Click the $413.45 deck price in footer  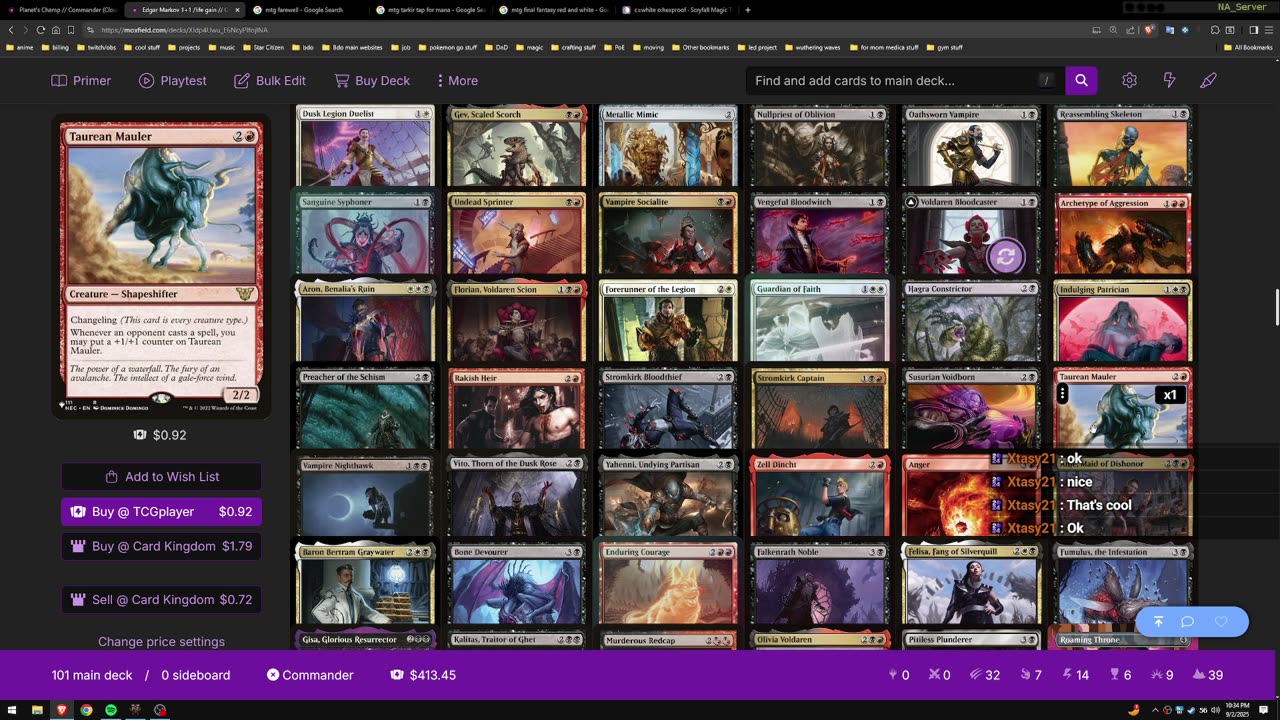click(424, 675)
